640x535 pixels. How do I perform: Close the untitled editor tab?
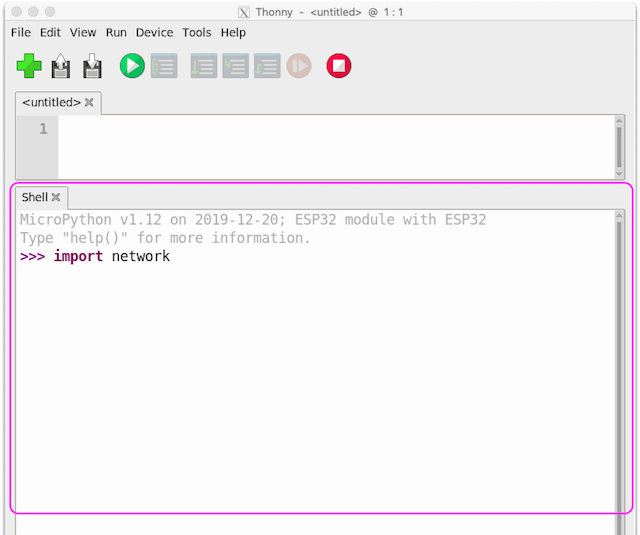click(x=89, y=102)
